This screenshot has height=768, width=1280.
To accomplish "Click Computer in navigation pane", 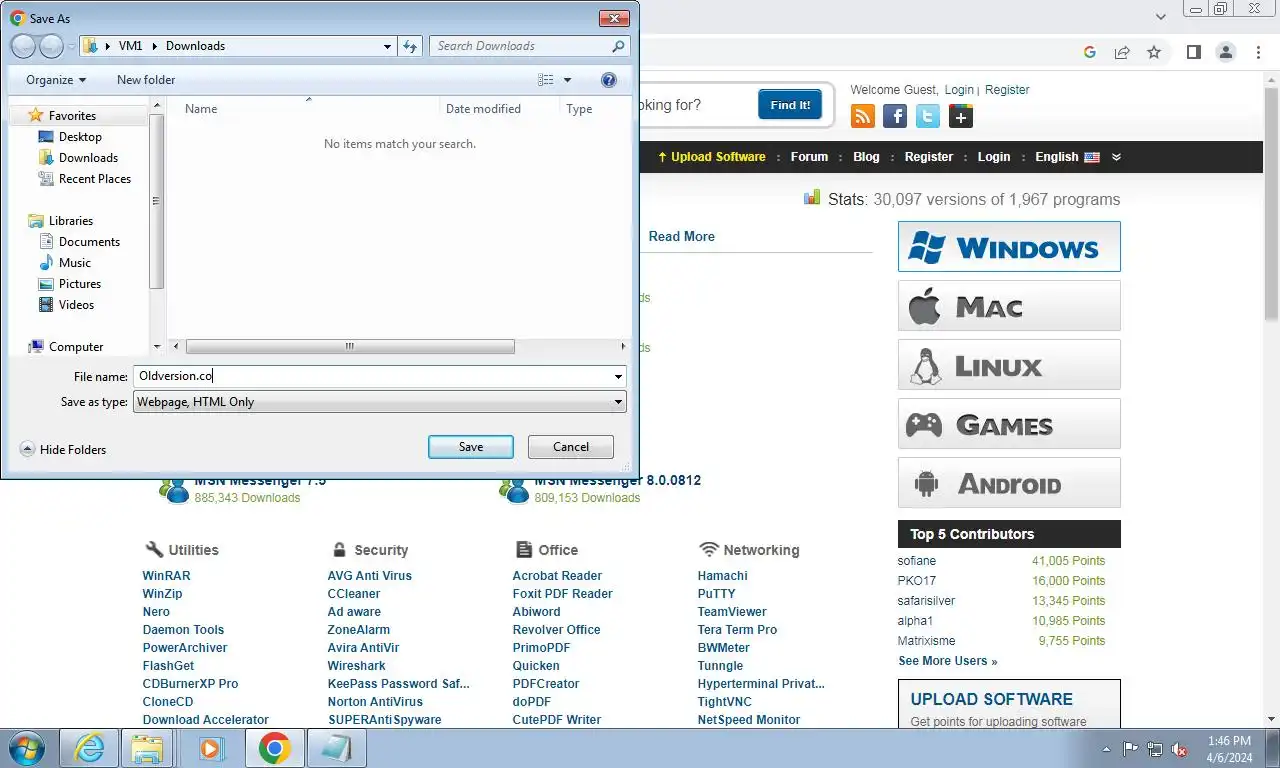I will pyautogui.click(x=76, y=347).
